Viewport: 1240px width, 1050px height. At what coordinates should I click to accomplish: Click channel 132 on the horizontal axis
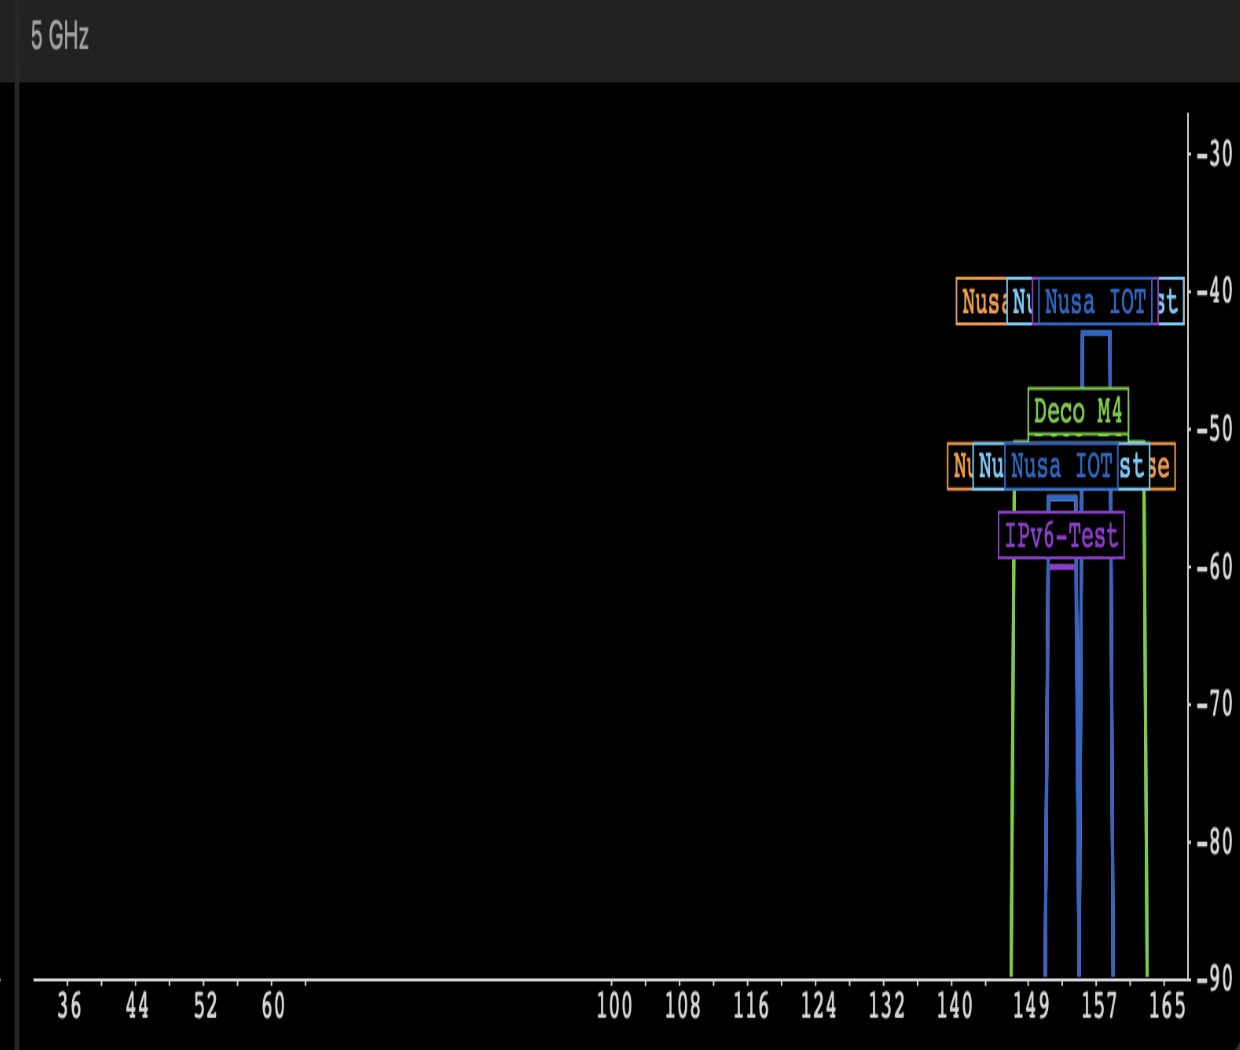(886, 1006)
